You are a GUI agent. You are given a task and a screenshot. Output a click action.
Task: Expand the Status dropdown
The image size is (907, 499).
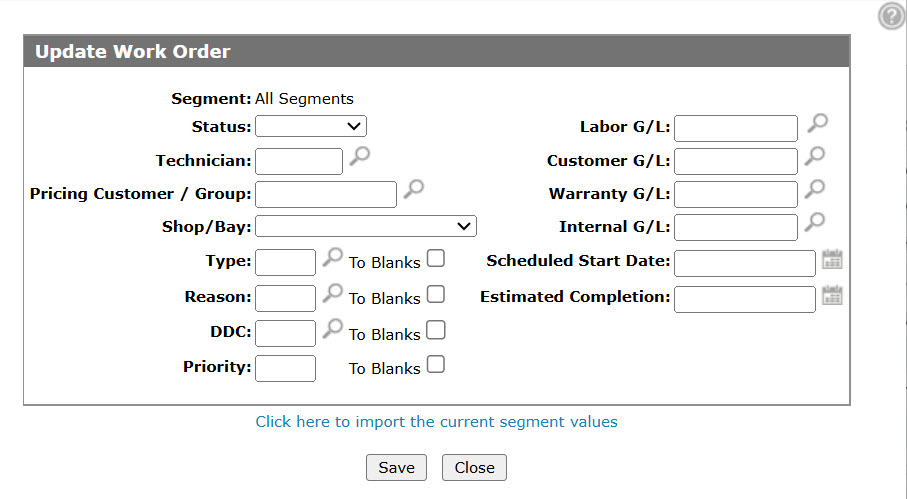(x=311, y=126)
